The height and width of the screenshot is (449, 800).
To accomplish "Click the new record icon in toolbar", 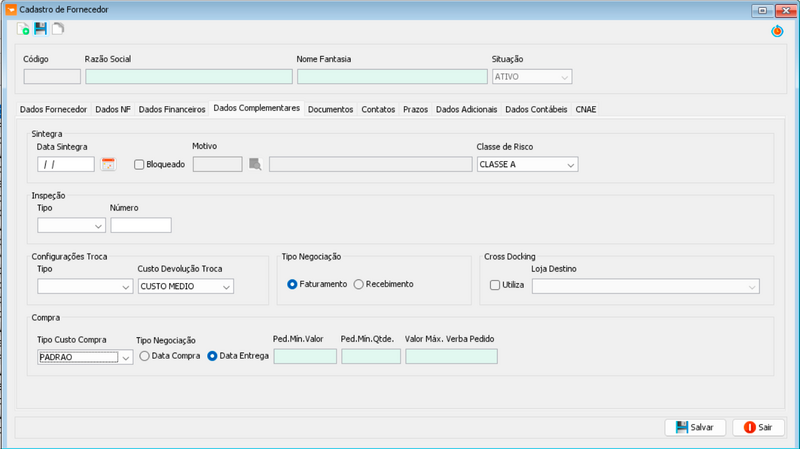I will click(23, 29).
